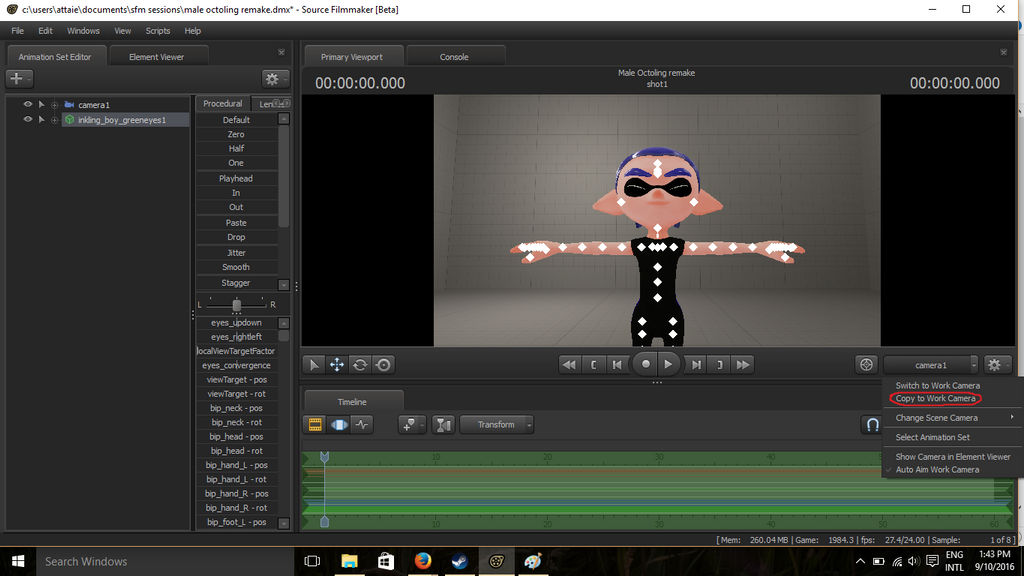Step forward one frame
The width and height of the screenshot is (1024, 576).
click(x=696, y=365)
